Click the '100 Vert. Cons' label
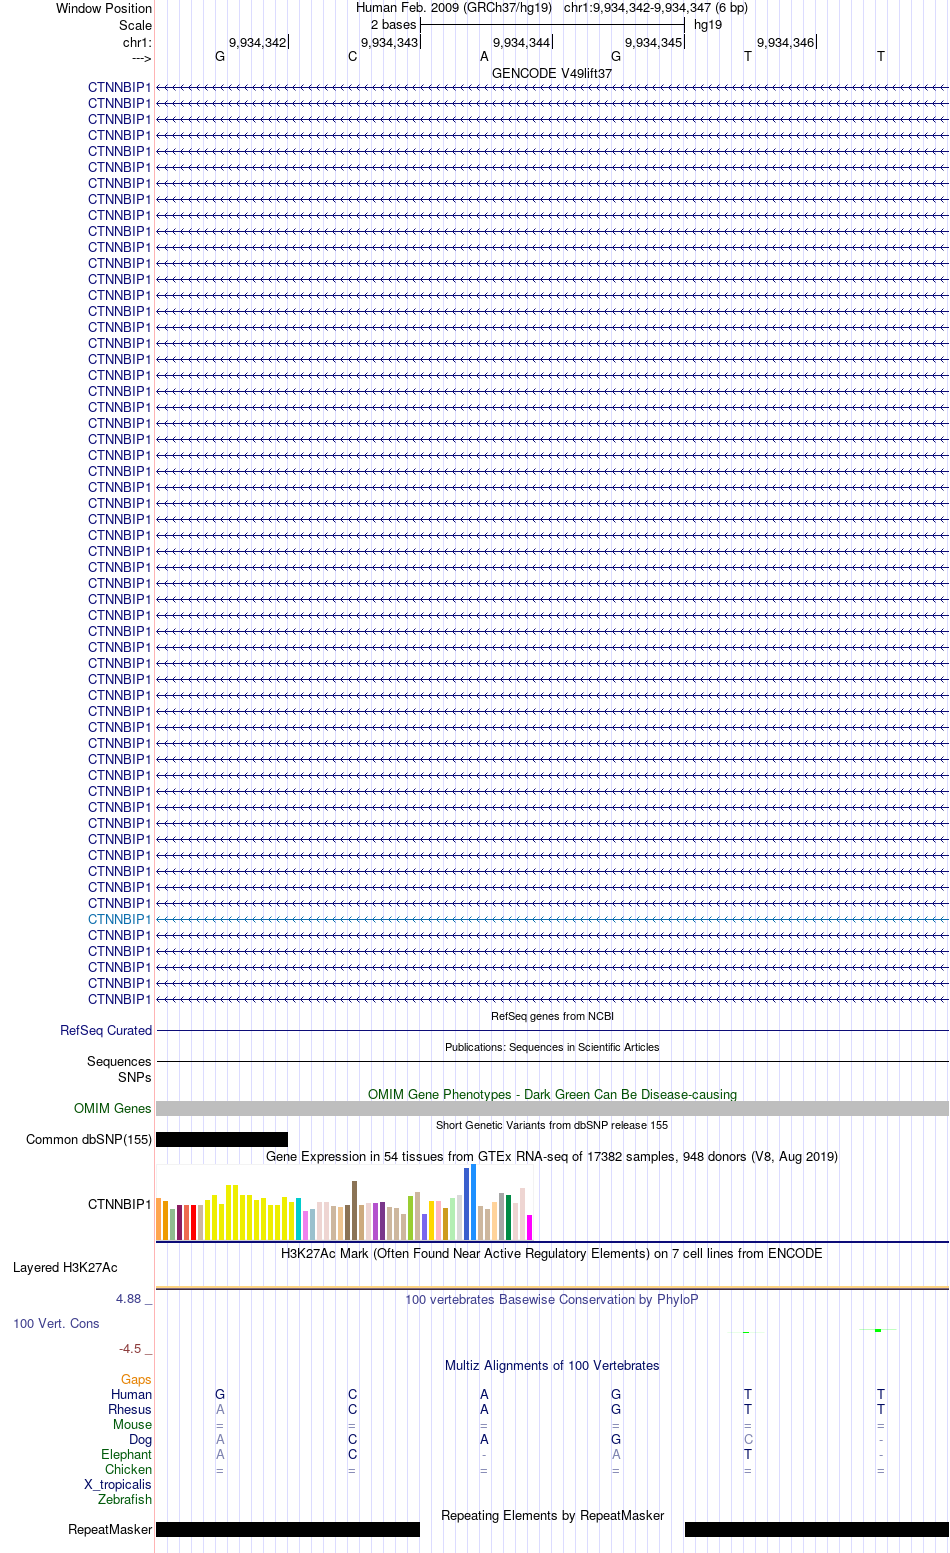Screen dimensions: 950x1553 56,1323
